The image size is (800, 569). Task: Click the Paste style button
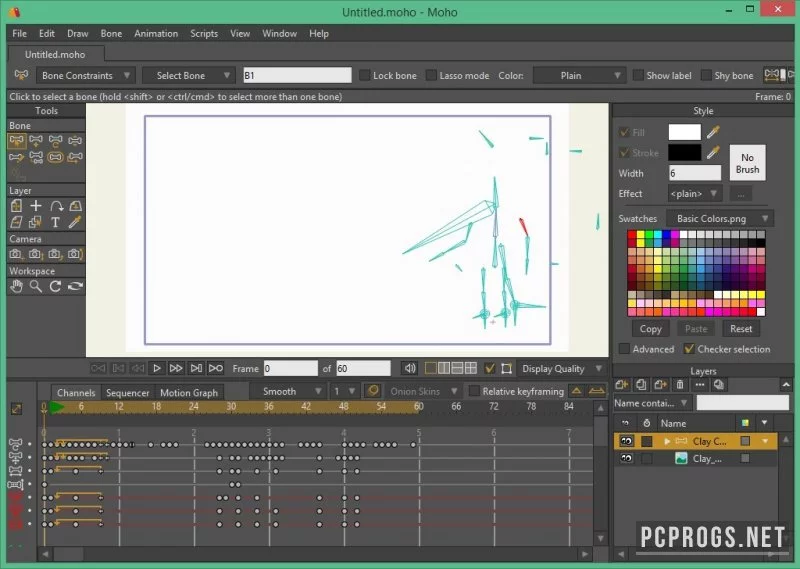(x=696, y=329)
